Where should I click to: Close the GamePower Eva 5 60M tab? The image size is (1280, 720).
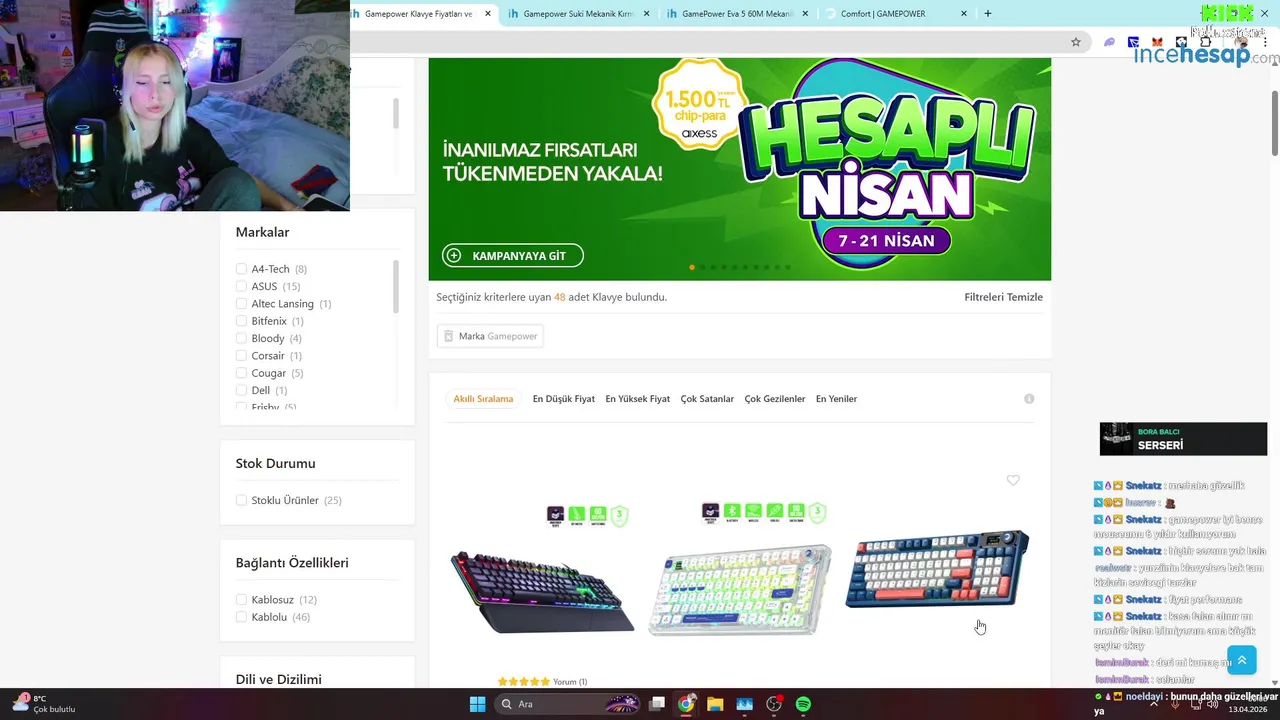[x=805, y=14]
